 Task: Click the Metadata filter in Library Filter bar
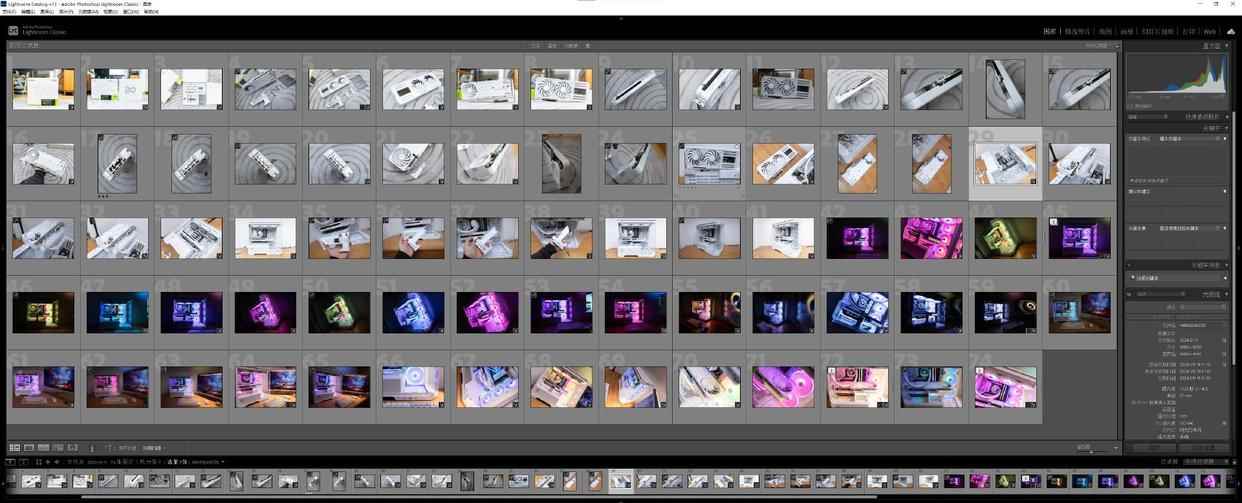(571, 45)
